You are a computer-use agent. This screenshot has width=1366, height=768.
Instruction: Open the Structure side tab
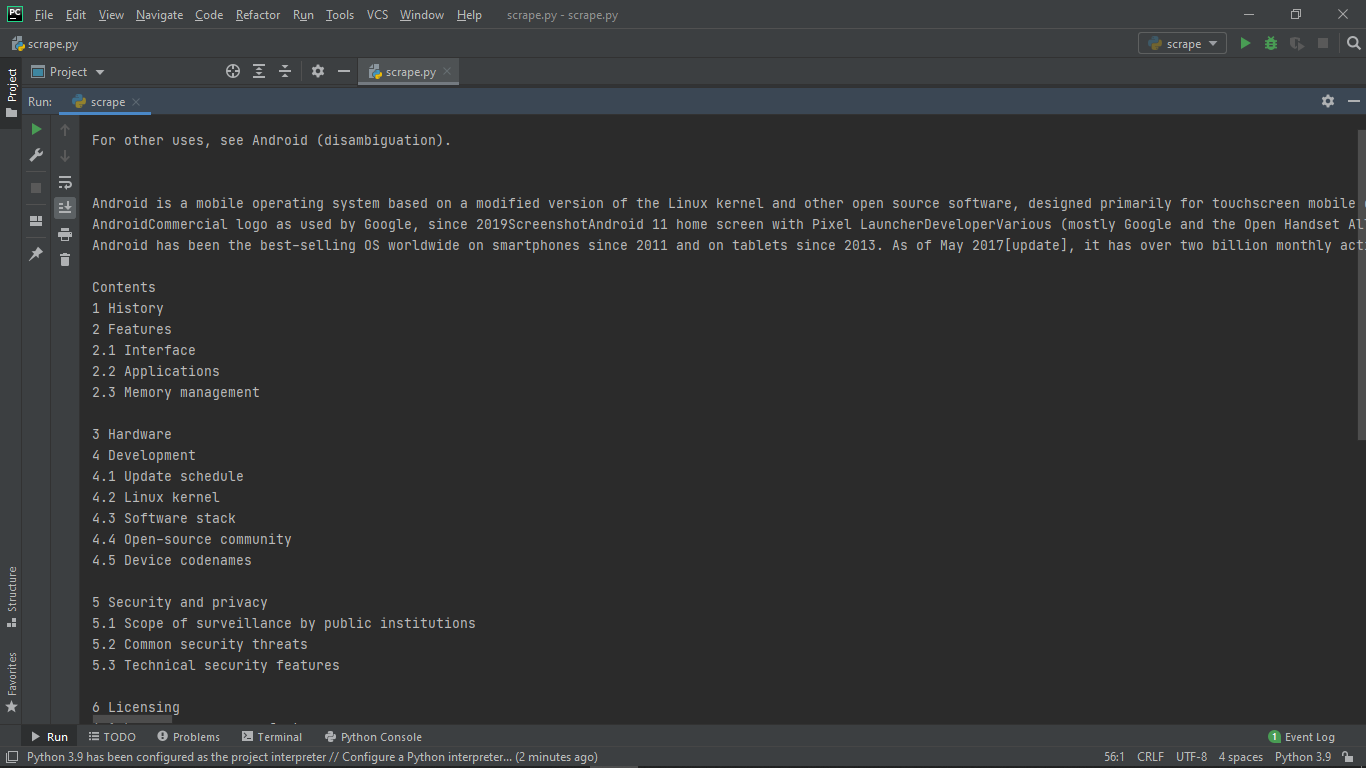(11, 596)
